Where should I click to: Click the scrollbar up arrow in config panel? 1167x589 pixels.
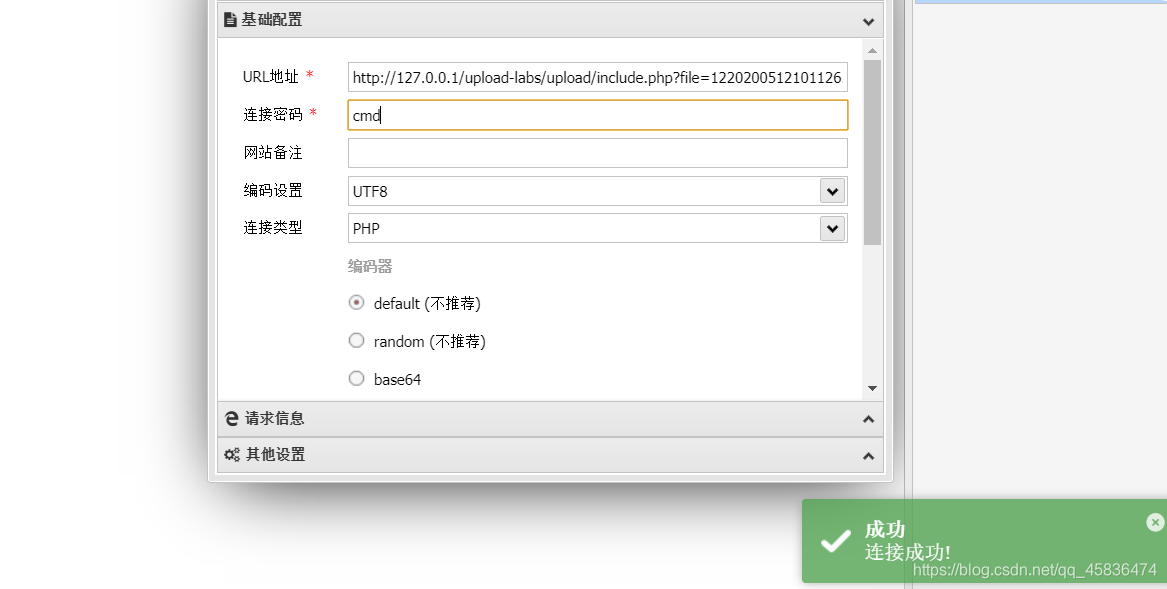pos(872,51)
